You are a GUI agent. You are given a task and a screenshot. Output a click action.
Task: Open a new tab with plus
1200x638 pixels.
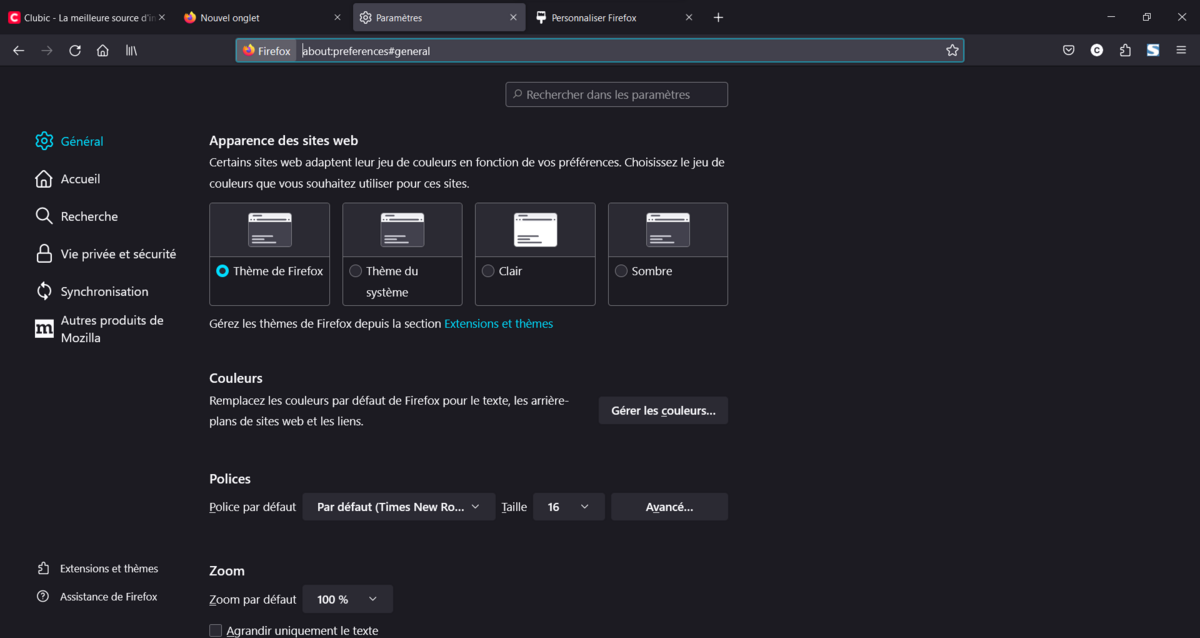click(718, 17)
